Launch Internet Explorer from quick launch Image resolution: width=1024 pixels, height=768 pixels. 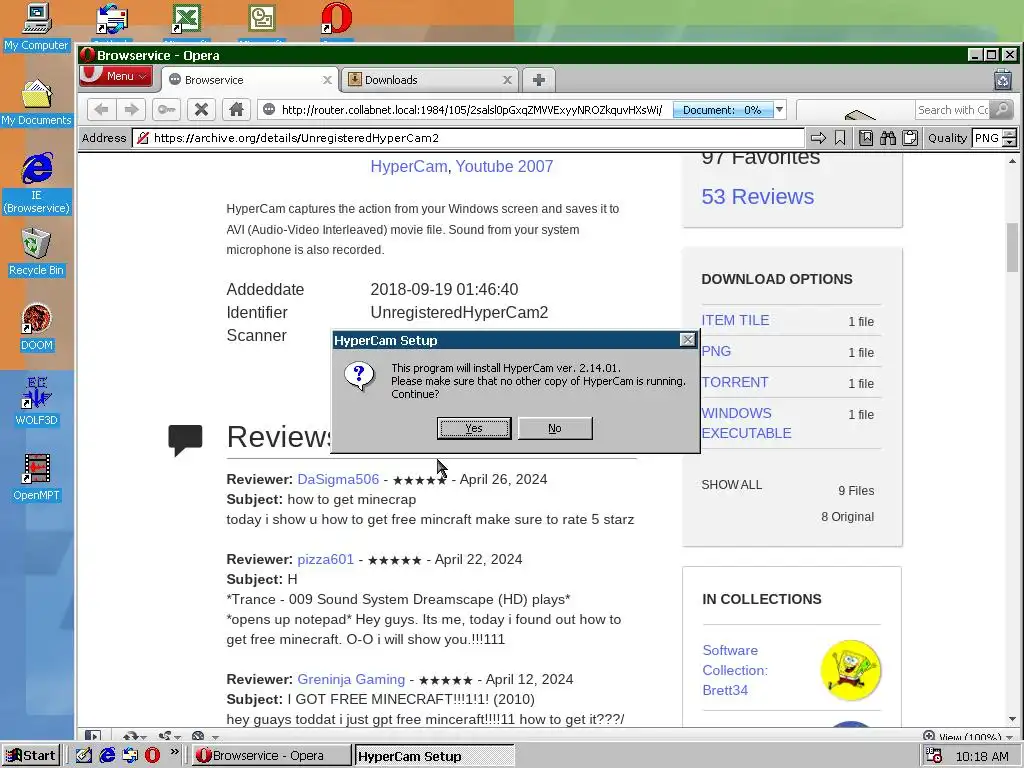[107, 756]
